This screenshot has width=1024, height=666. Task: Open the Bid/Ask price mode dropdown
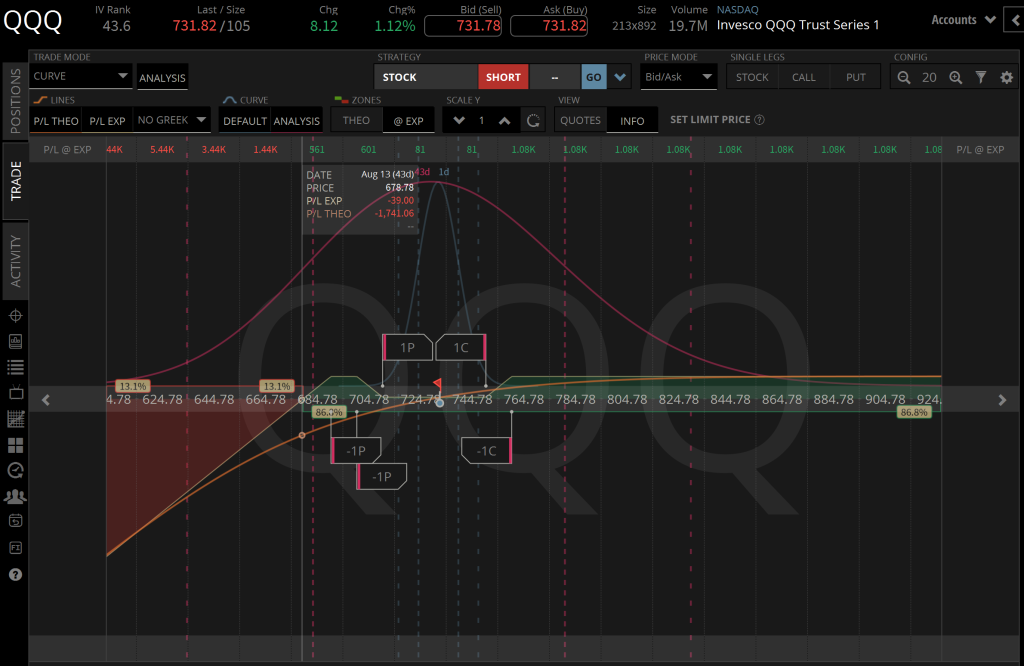click(678, 77)
